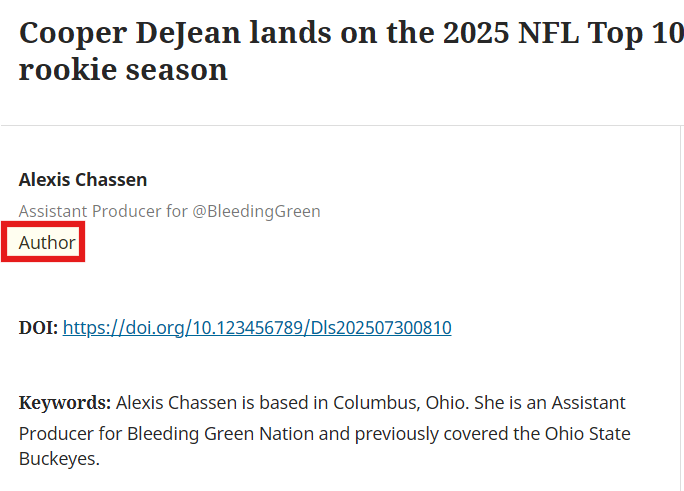Click the word lands in the headline
The height and width of the screenshot is (491, 684).
click(290, 33)
